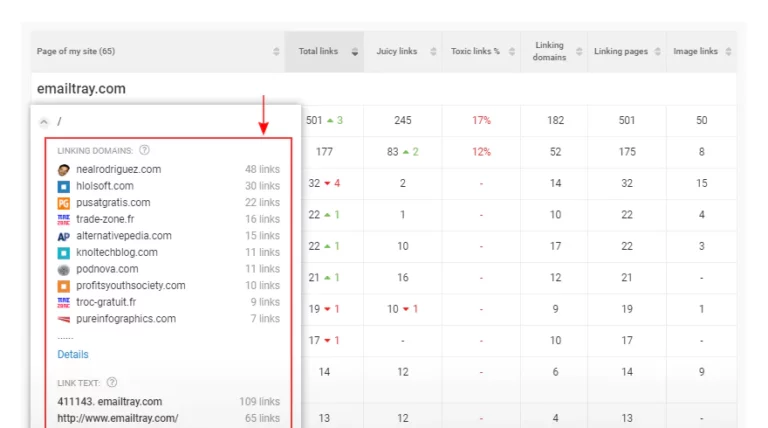The width and height of the screenshot is (768, 428).
Task: Open podnova.com domain link
Action: point(107,269)
